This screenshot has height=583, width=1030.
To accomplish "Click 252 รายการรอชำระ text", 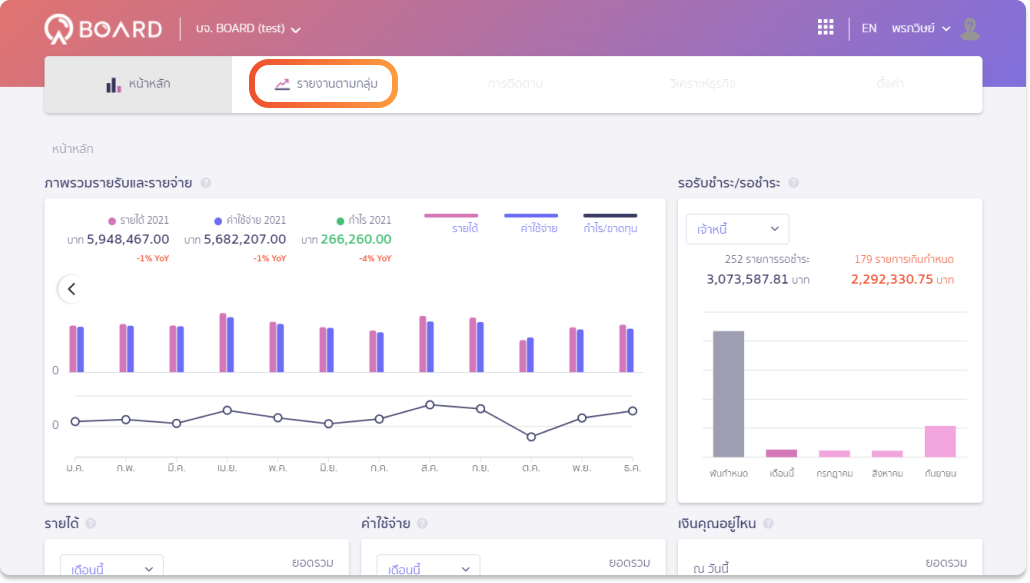I will 767,259.
